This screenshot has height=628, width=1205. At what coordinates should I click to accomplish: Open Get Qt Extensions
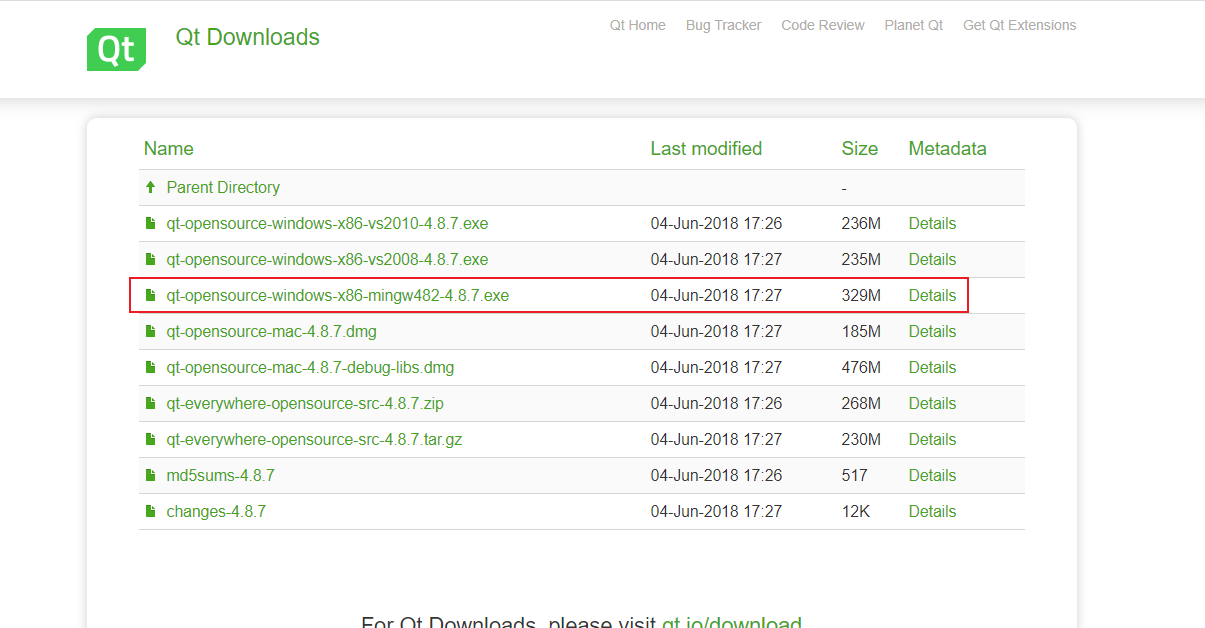pos(1019,25)
